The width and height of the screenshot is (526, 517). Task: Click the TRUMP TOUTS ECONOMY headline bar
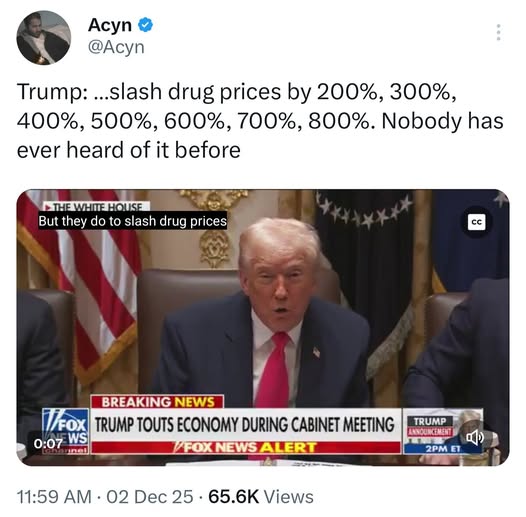[x=246, y=425]
